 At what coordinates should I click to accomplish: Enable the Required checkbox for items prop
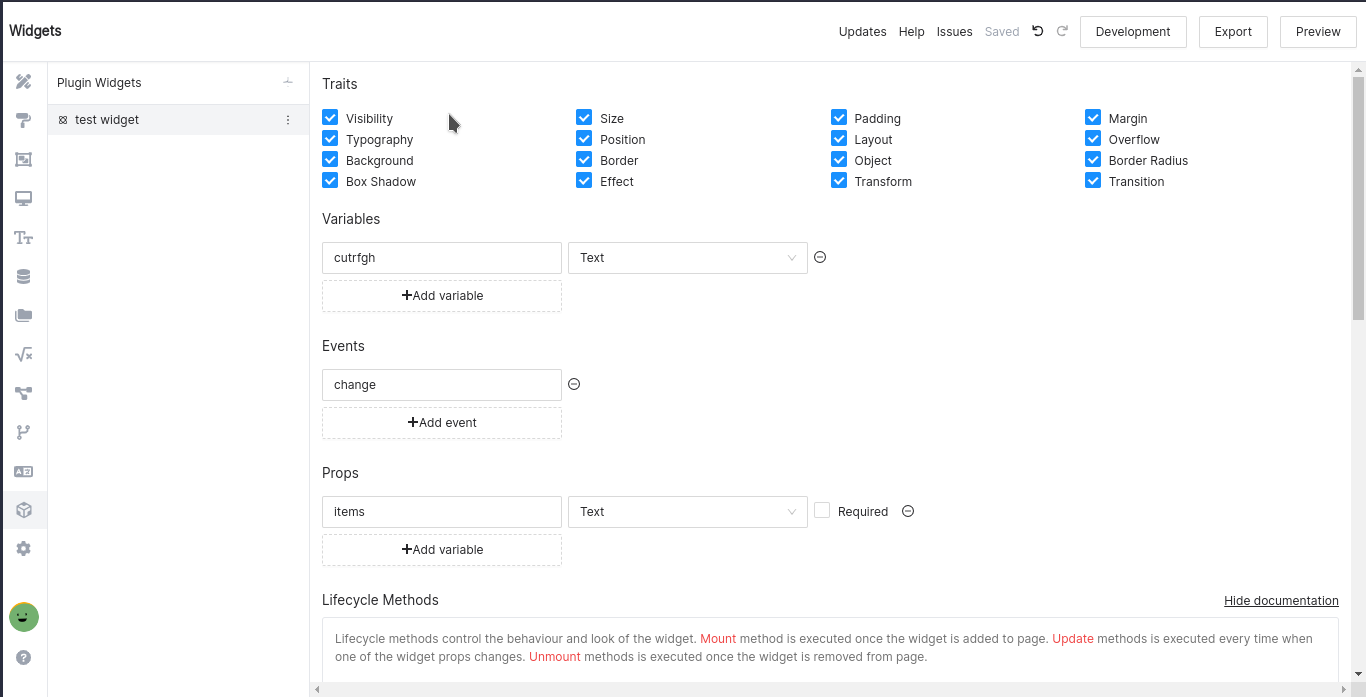[x=822, y=510]
